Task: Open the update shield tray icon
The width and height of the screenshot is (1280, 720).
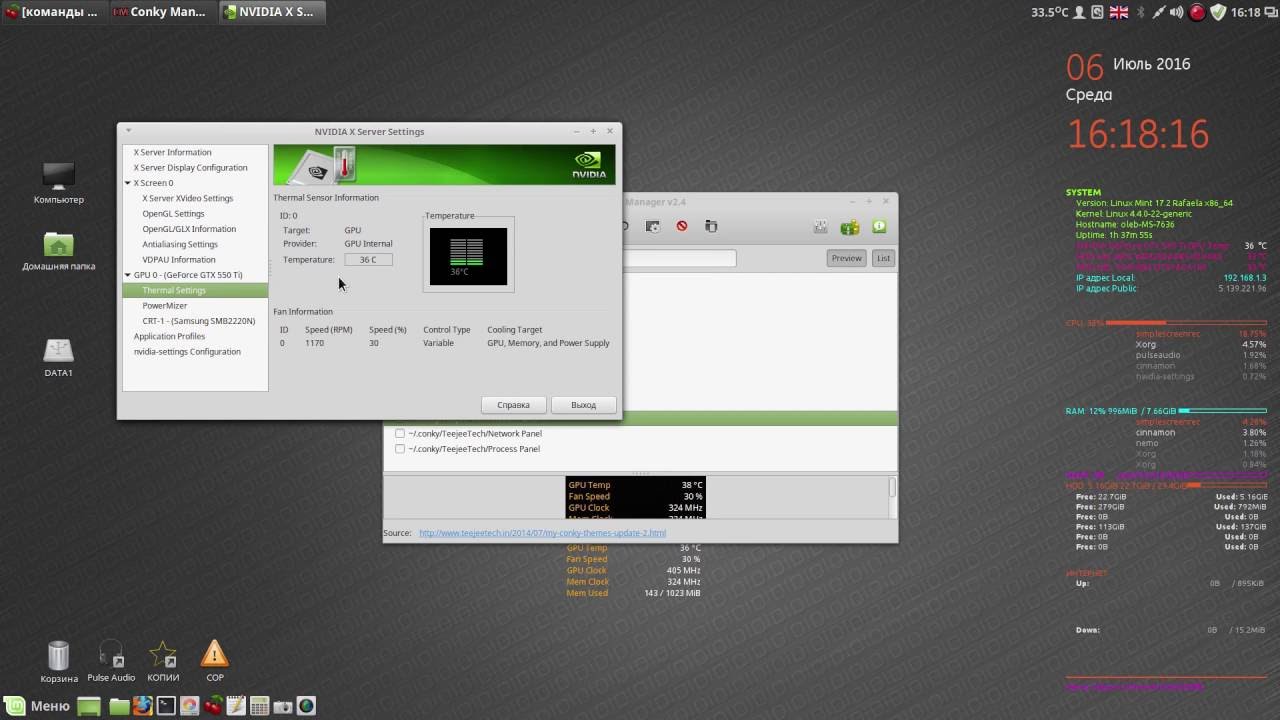Action: point(1218,12)
